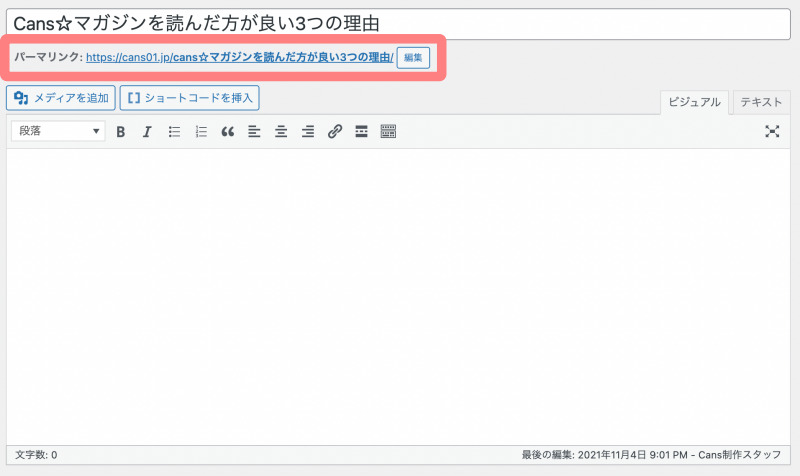Screen dimensions: 800x476
Task: Switch to the ビジュアル editor tab
Action: pos(694,102)
